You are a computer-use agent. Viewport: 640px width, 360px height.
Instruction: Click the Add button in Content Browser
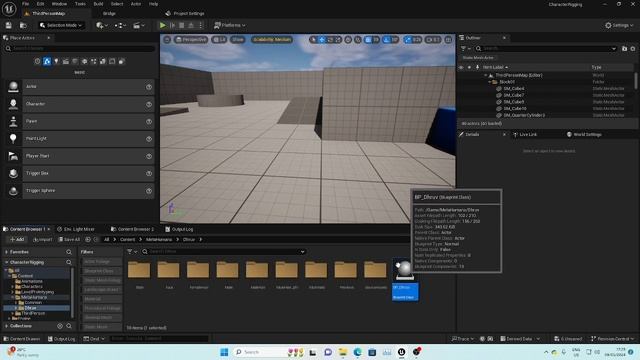[x=17, y=239]
